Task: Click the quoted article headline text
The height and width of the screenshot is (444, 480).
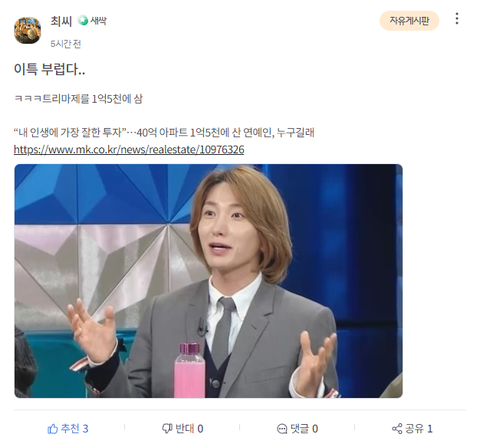Action: (x=164, y=133)
